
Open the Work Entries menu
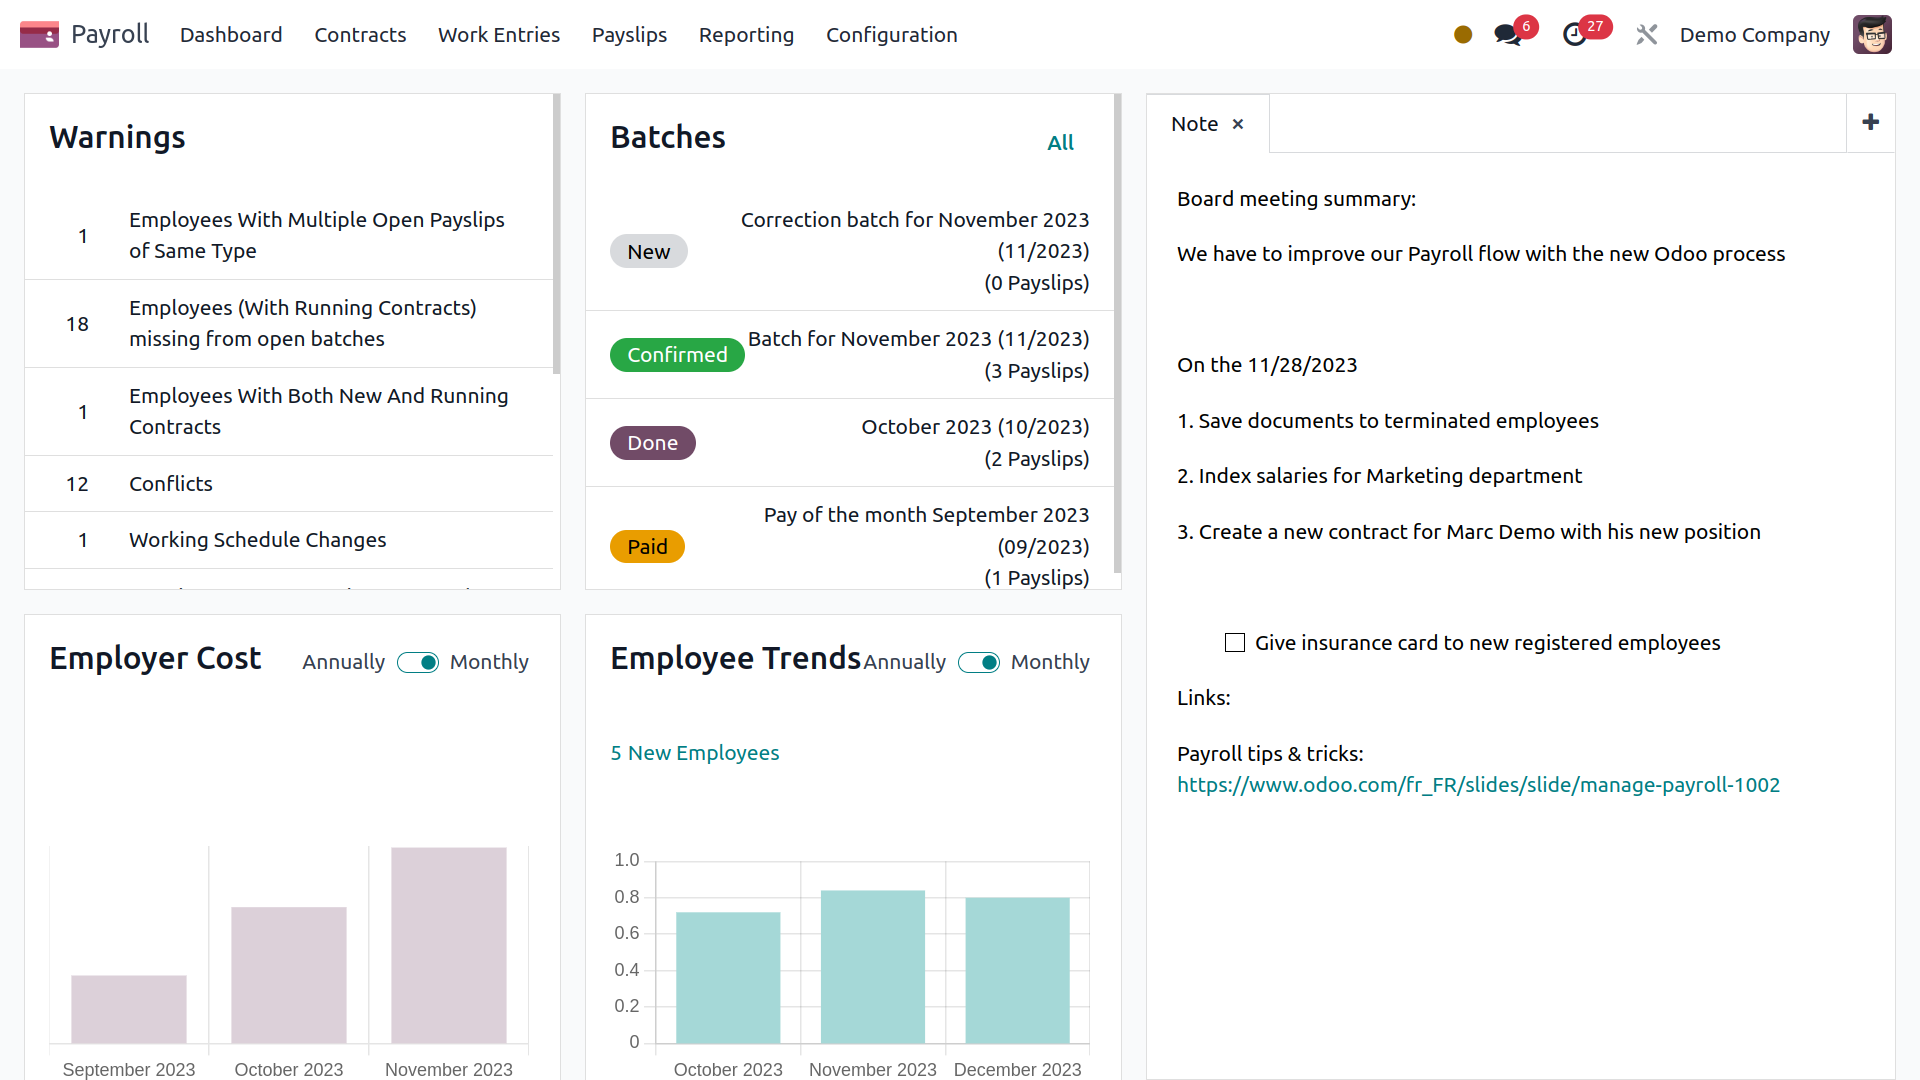tap(498, 35)
